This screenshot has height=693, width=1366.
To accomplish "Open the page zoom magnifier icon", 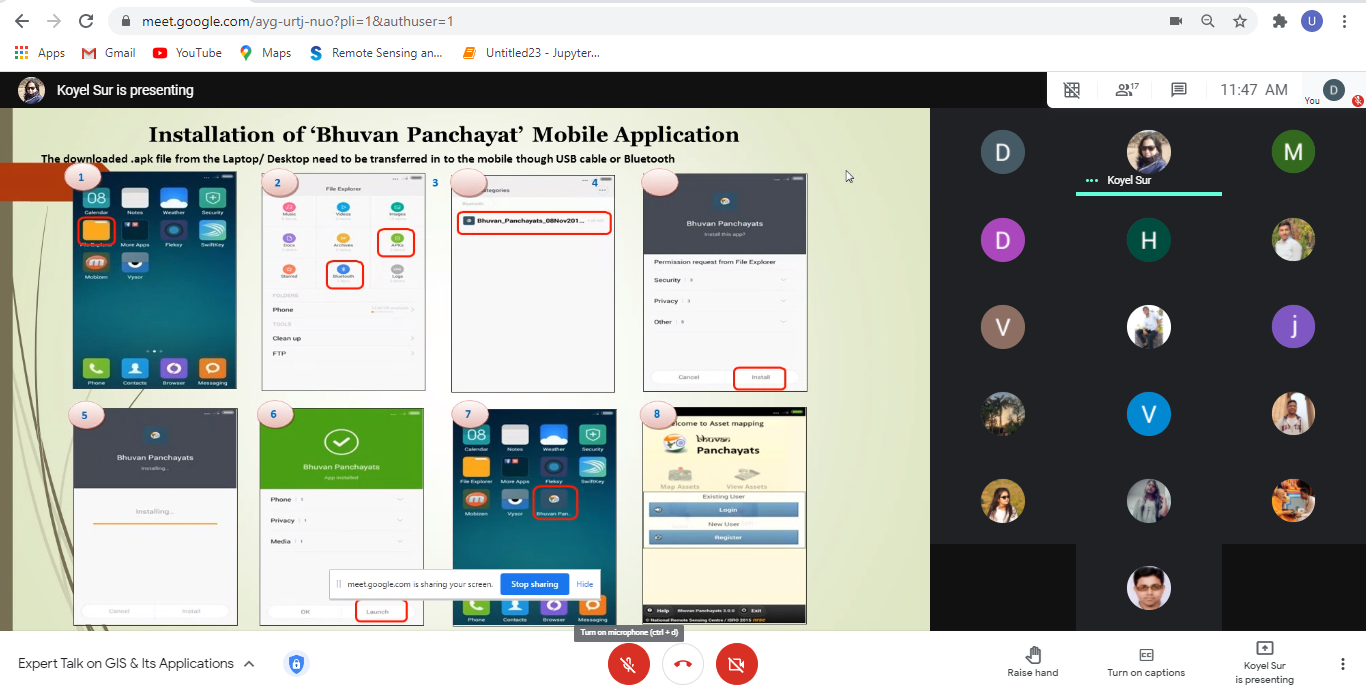I will pos(1208,21).
